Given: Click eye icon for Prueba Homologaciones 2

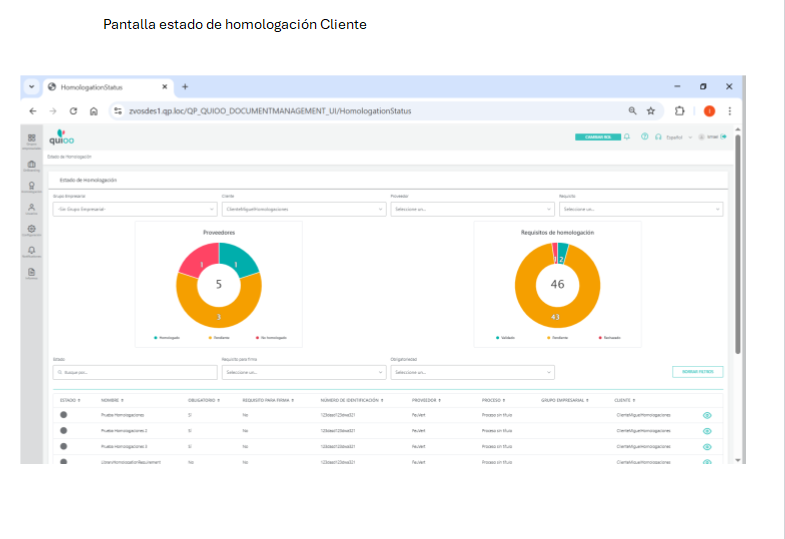Looking at the screenshot, I should click(x=707, y=430).
